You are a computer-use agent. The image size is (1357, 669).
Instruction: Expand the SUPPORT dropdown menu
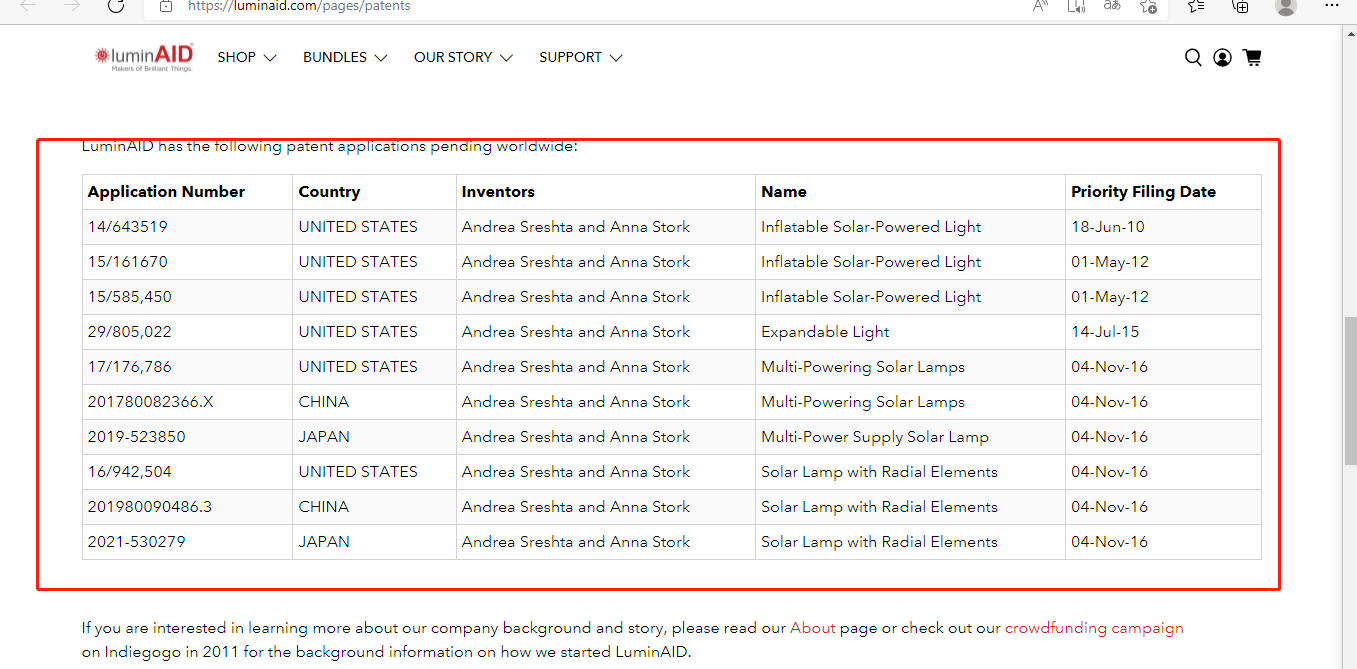[580, 58]
